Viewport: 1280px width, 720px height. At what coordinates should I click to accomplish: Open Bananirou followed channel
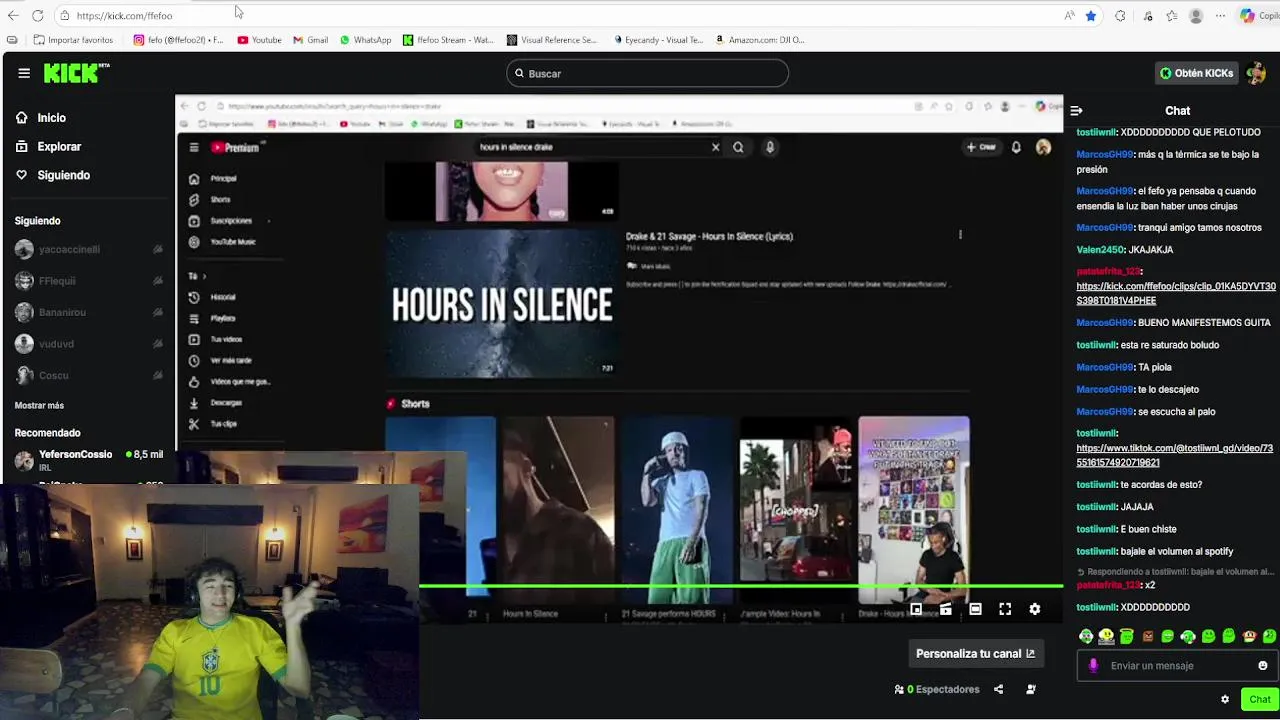point(88,312)
